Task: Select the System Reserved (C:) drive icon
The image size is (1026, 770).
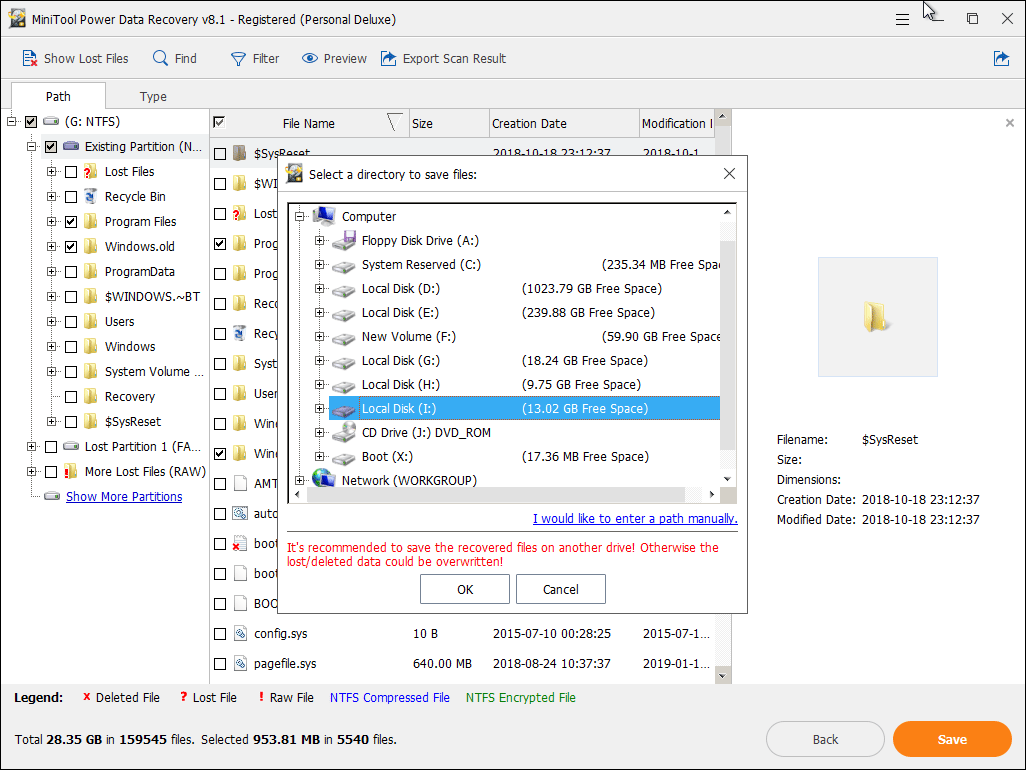Action: 344,266
